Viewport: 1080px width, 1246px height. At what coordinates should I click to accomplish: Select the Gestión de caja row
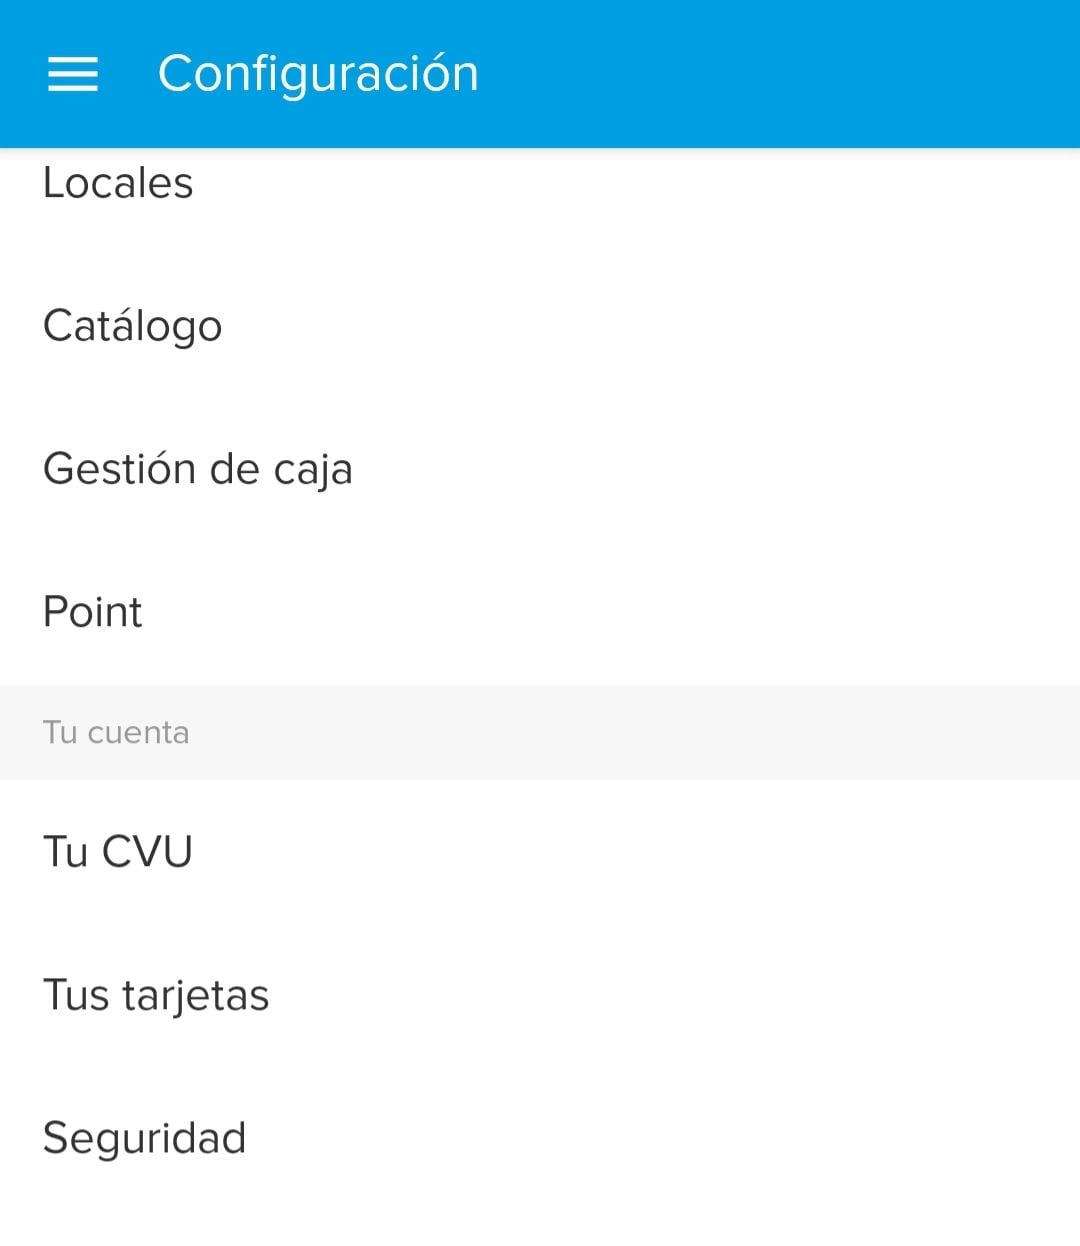tap(540, 469)
